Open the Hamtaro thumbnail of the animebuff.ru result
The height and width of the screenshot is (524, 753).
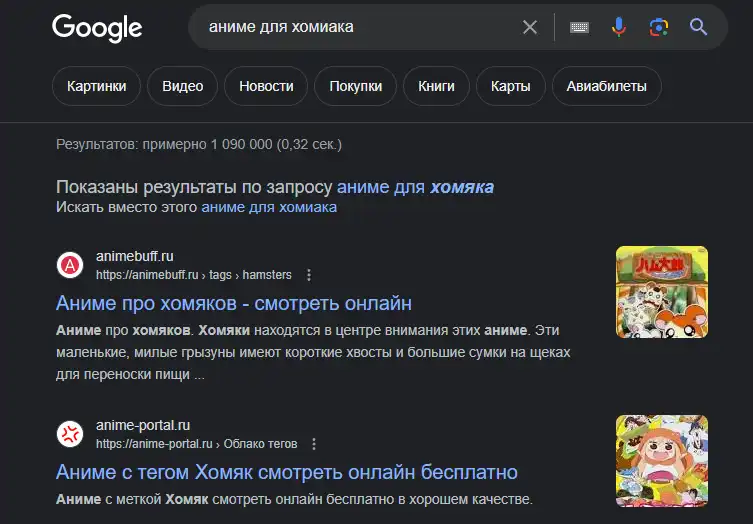662,292
